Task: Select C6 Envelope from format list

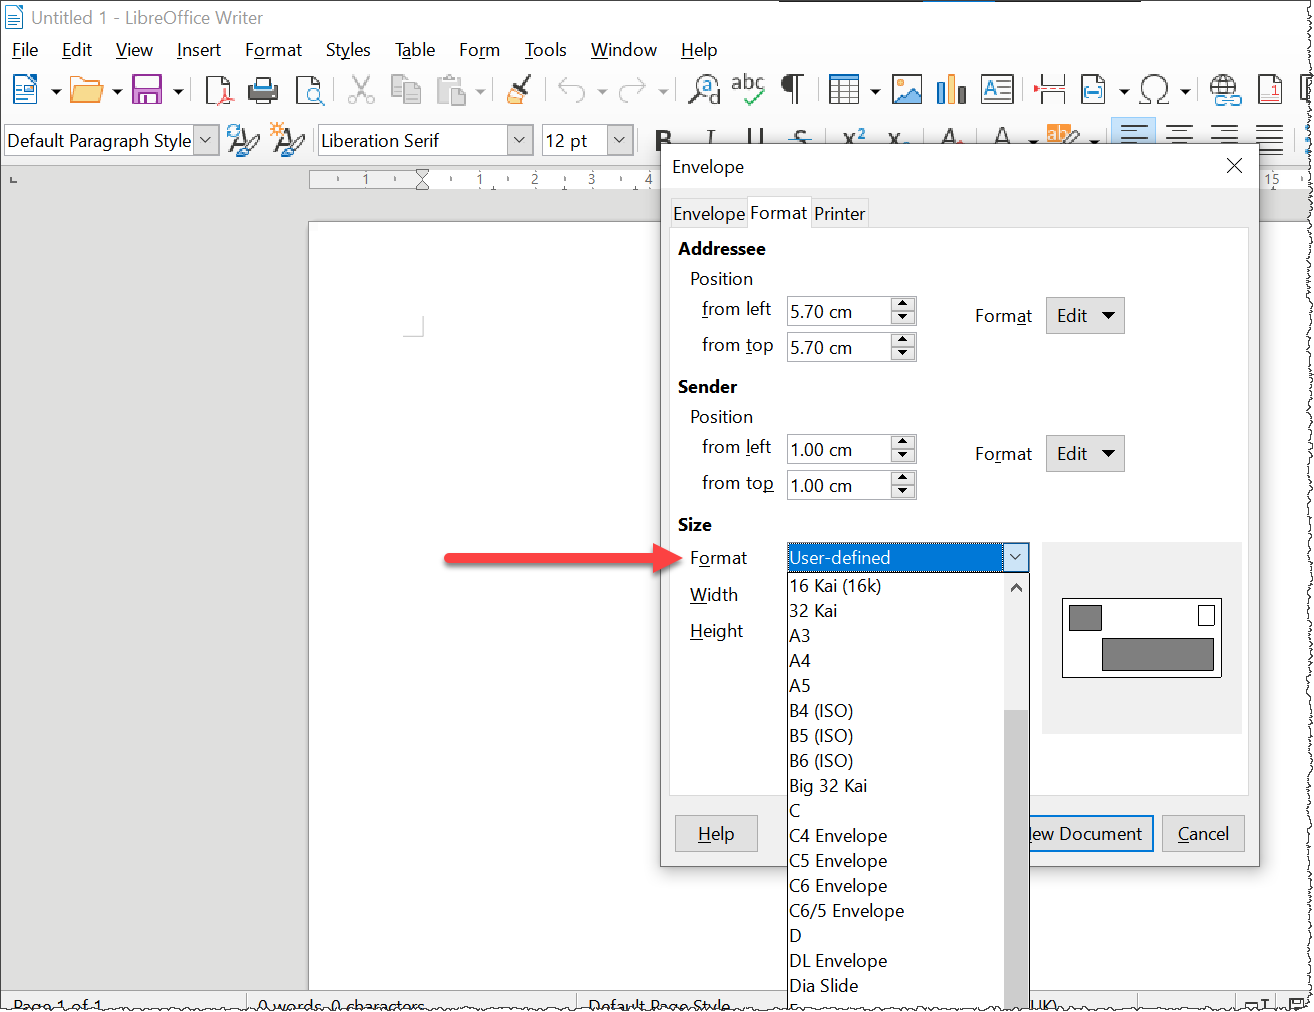Action: [x=838, y=886]
